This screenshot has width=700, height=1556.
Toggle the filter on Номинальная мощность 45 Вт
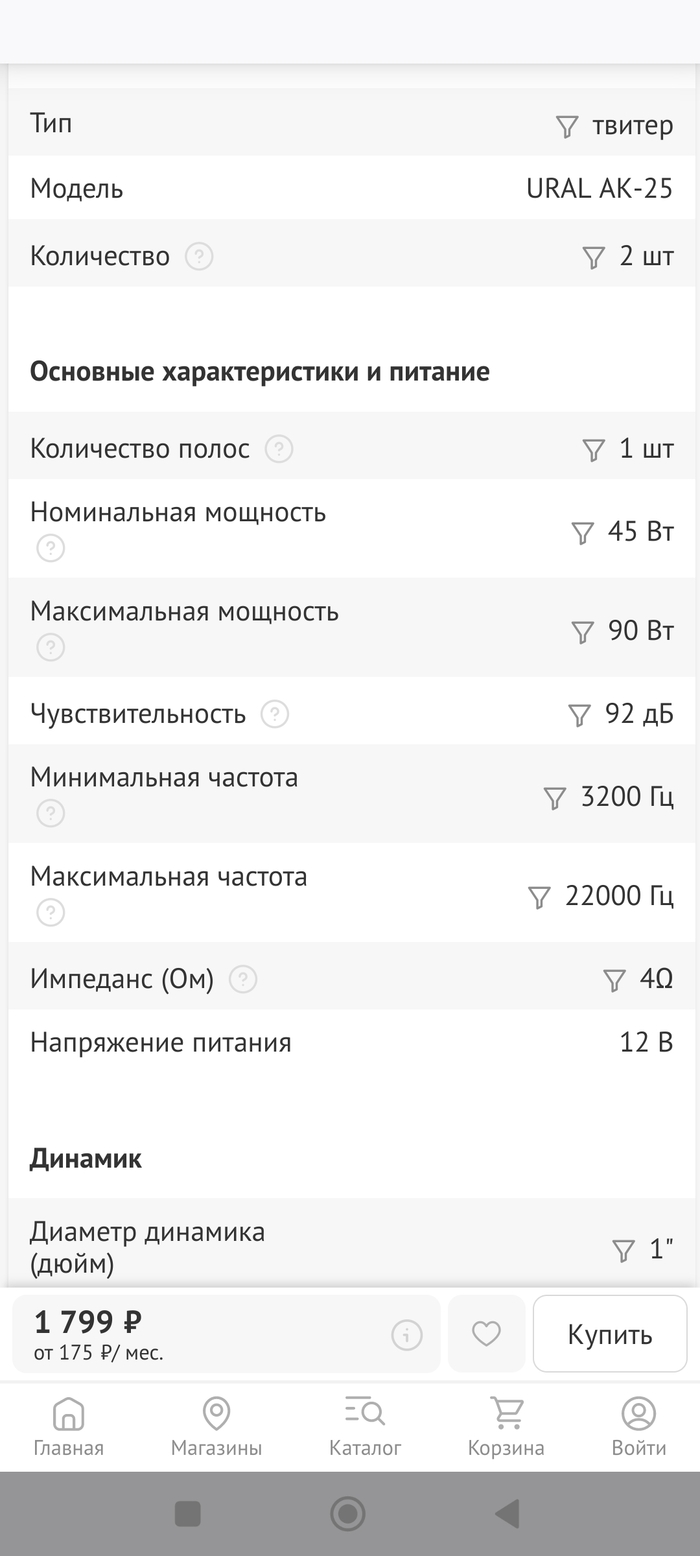point(582,533)
